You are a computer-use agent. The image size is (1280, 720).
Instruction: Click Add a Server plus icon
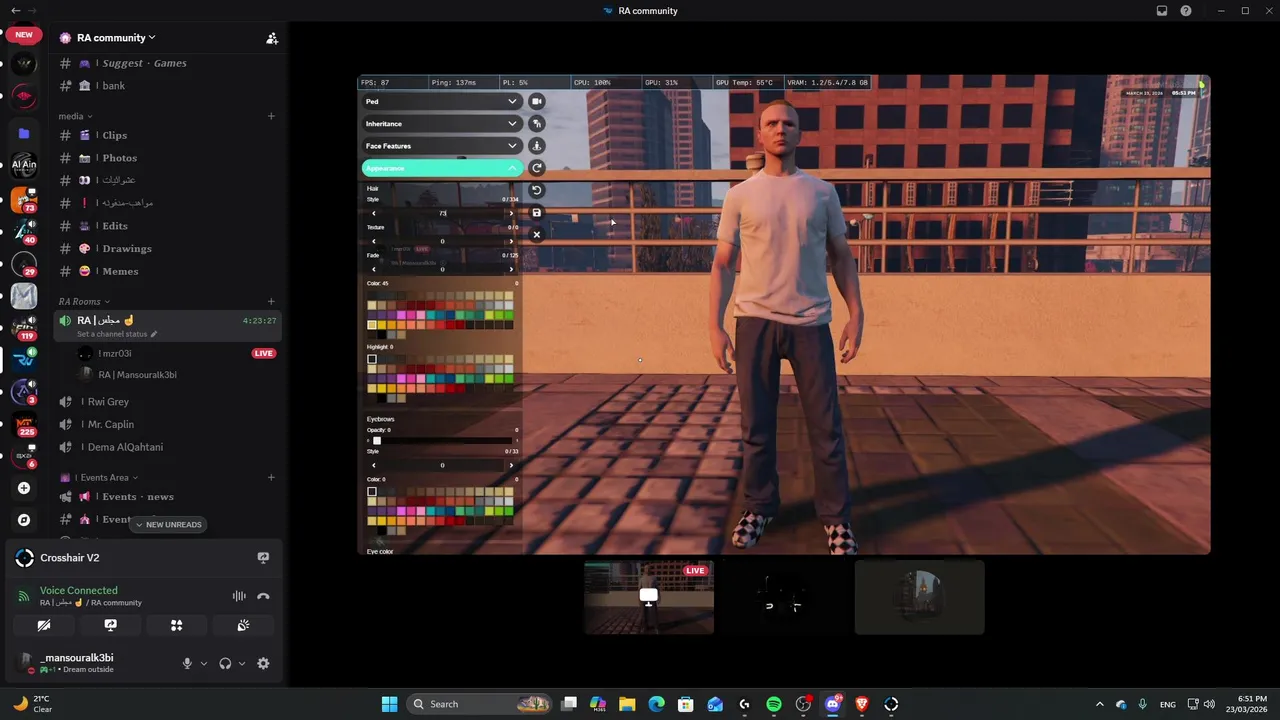coord(24,488)
